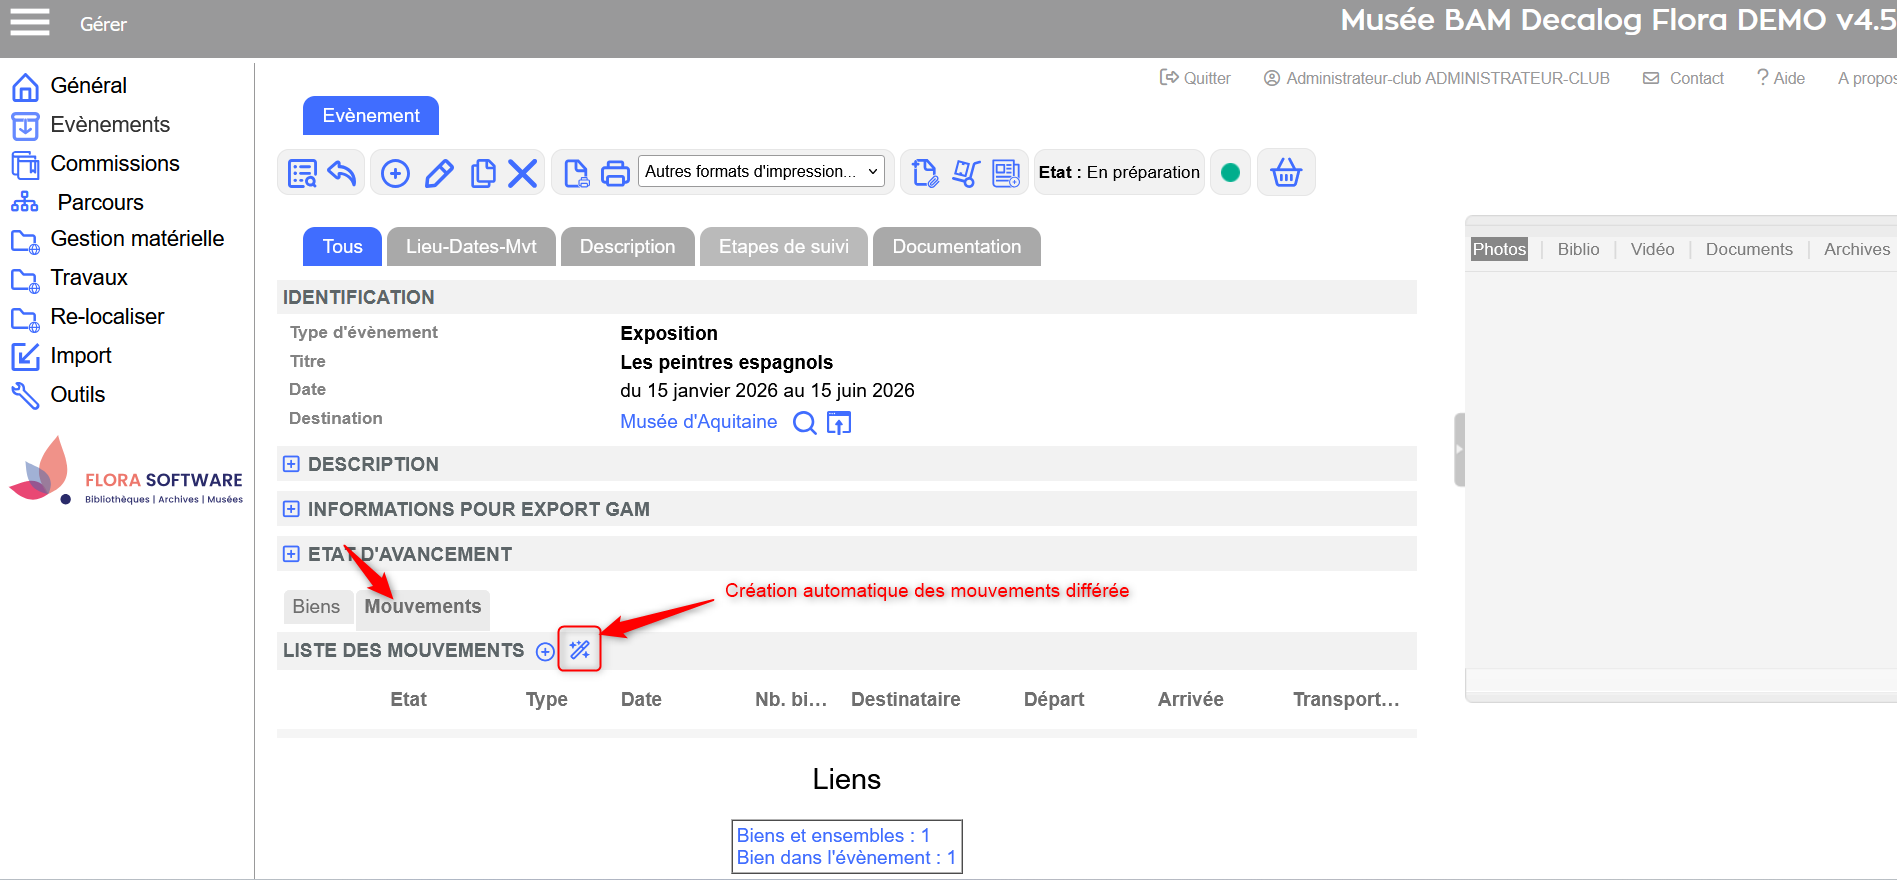Click the duplicate record icon
The width and height of the screenshot is (1897, 880).
[x=483, y=173]
